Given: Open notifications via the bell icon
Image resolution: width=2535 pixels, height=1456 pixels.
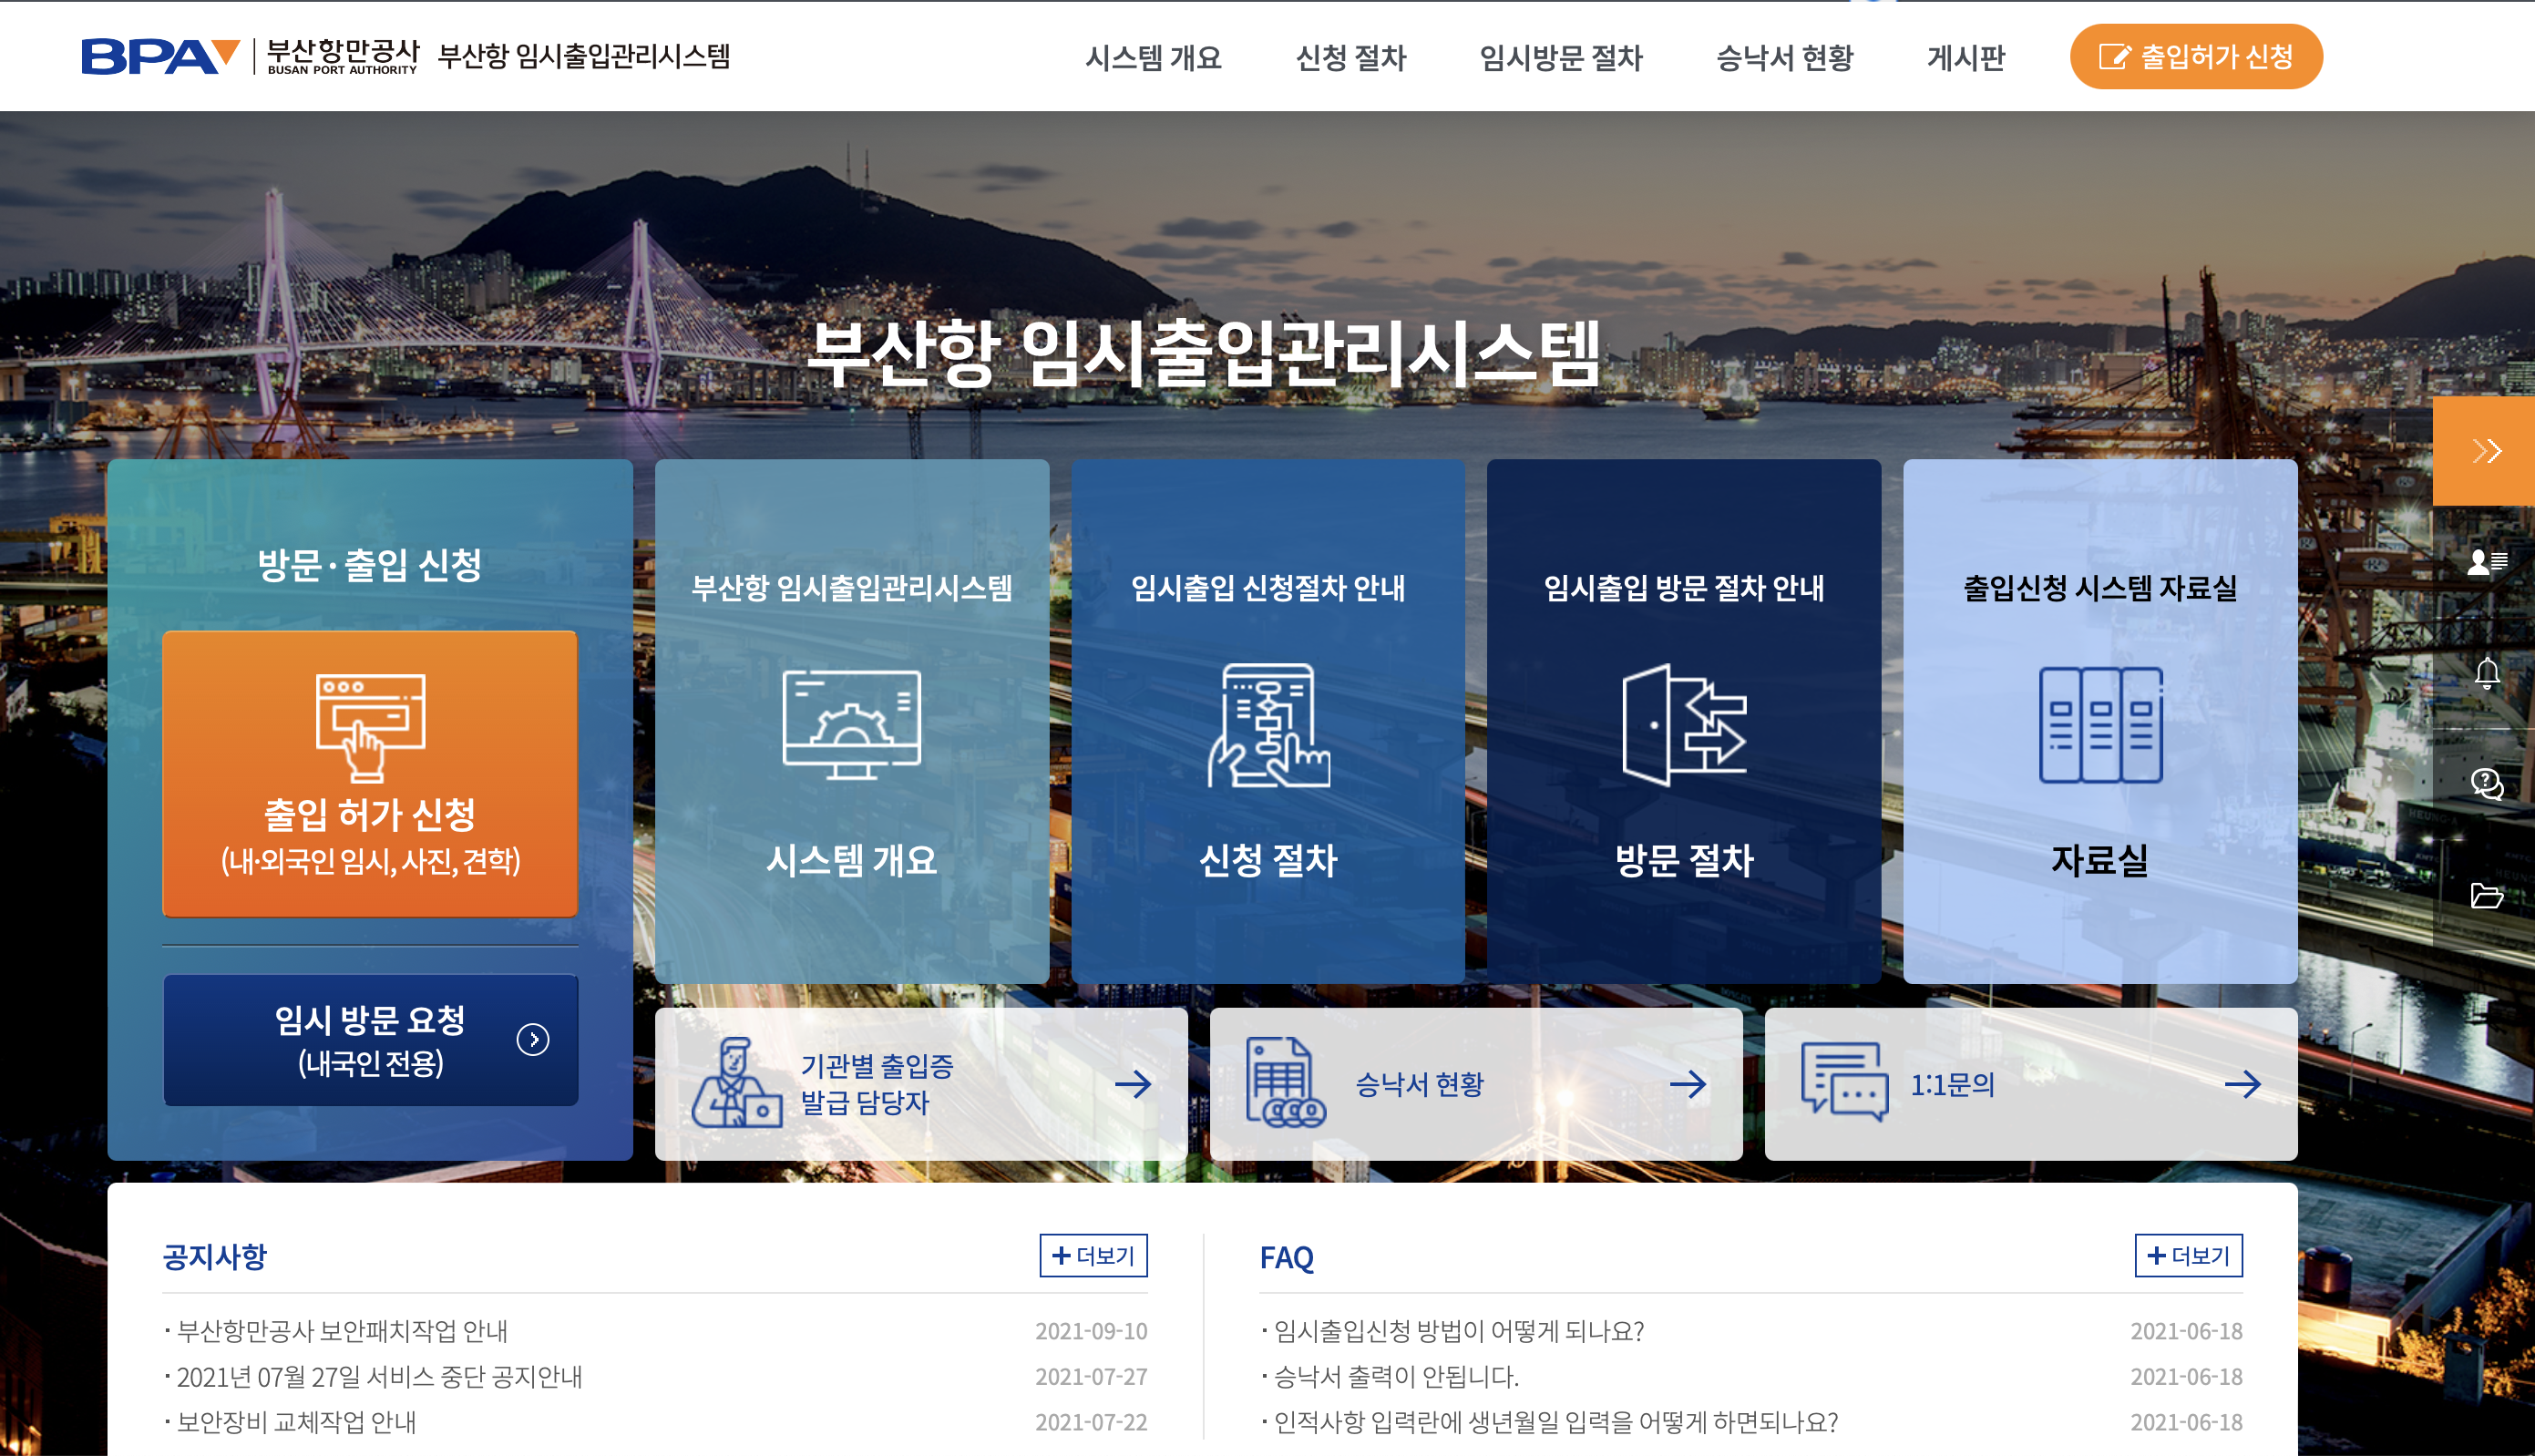Looking at the screenshot, I should 2489,673.
